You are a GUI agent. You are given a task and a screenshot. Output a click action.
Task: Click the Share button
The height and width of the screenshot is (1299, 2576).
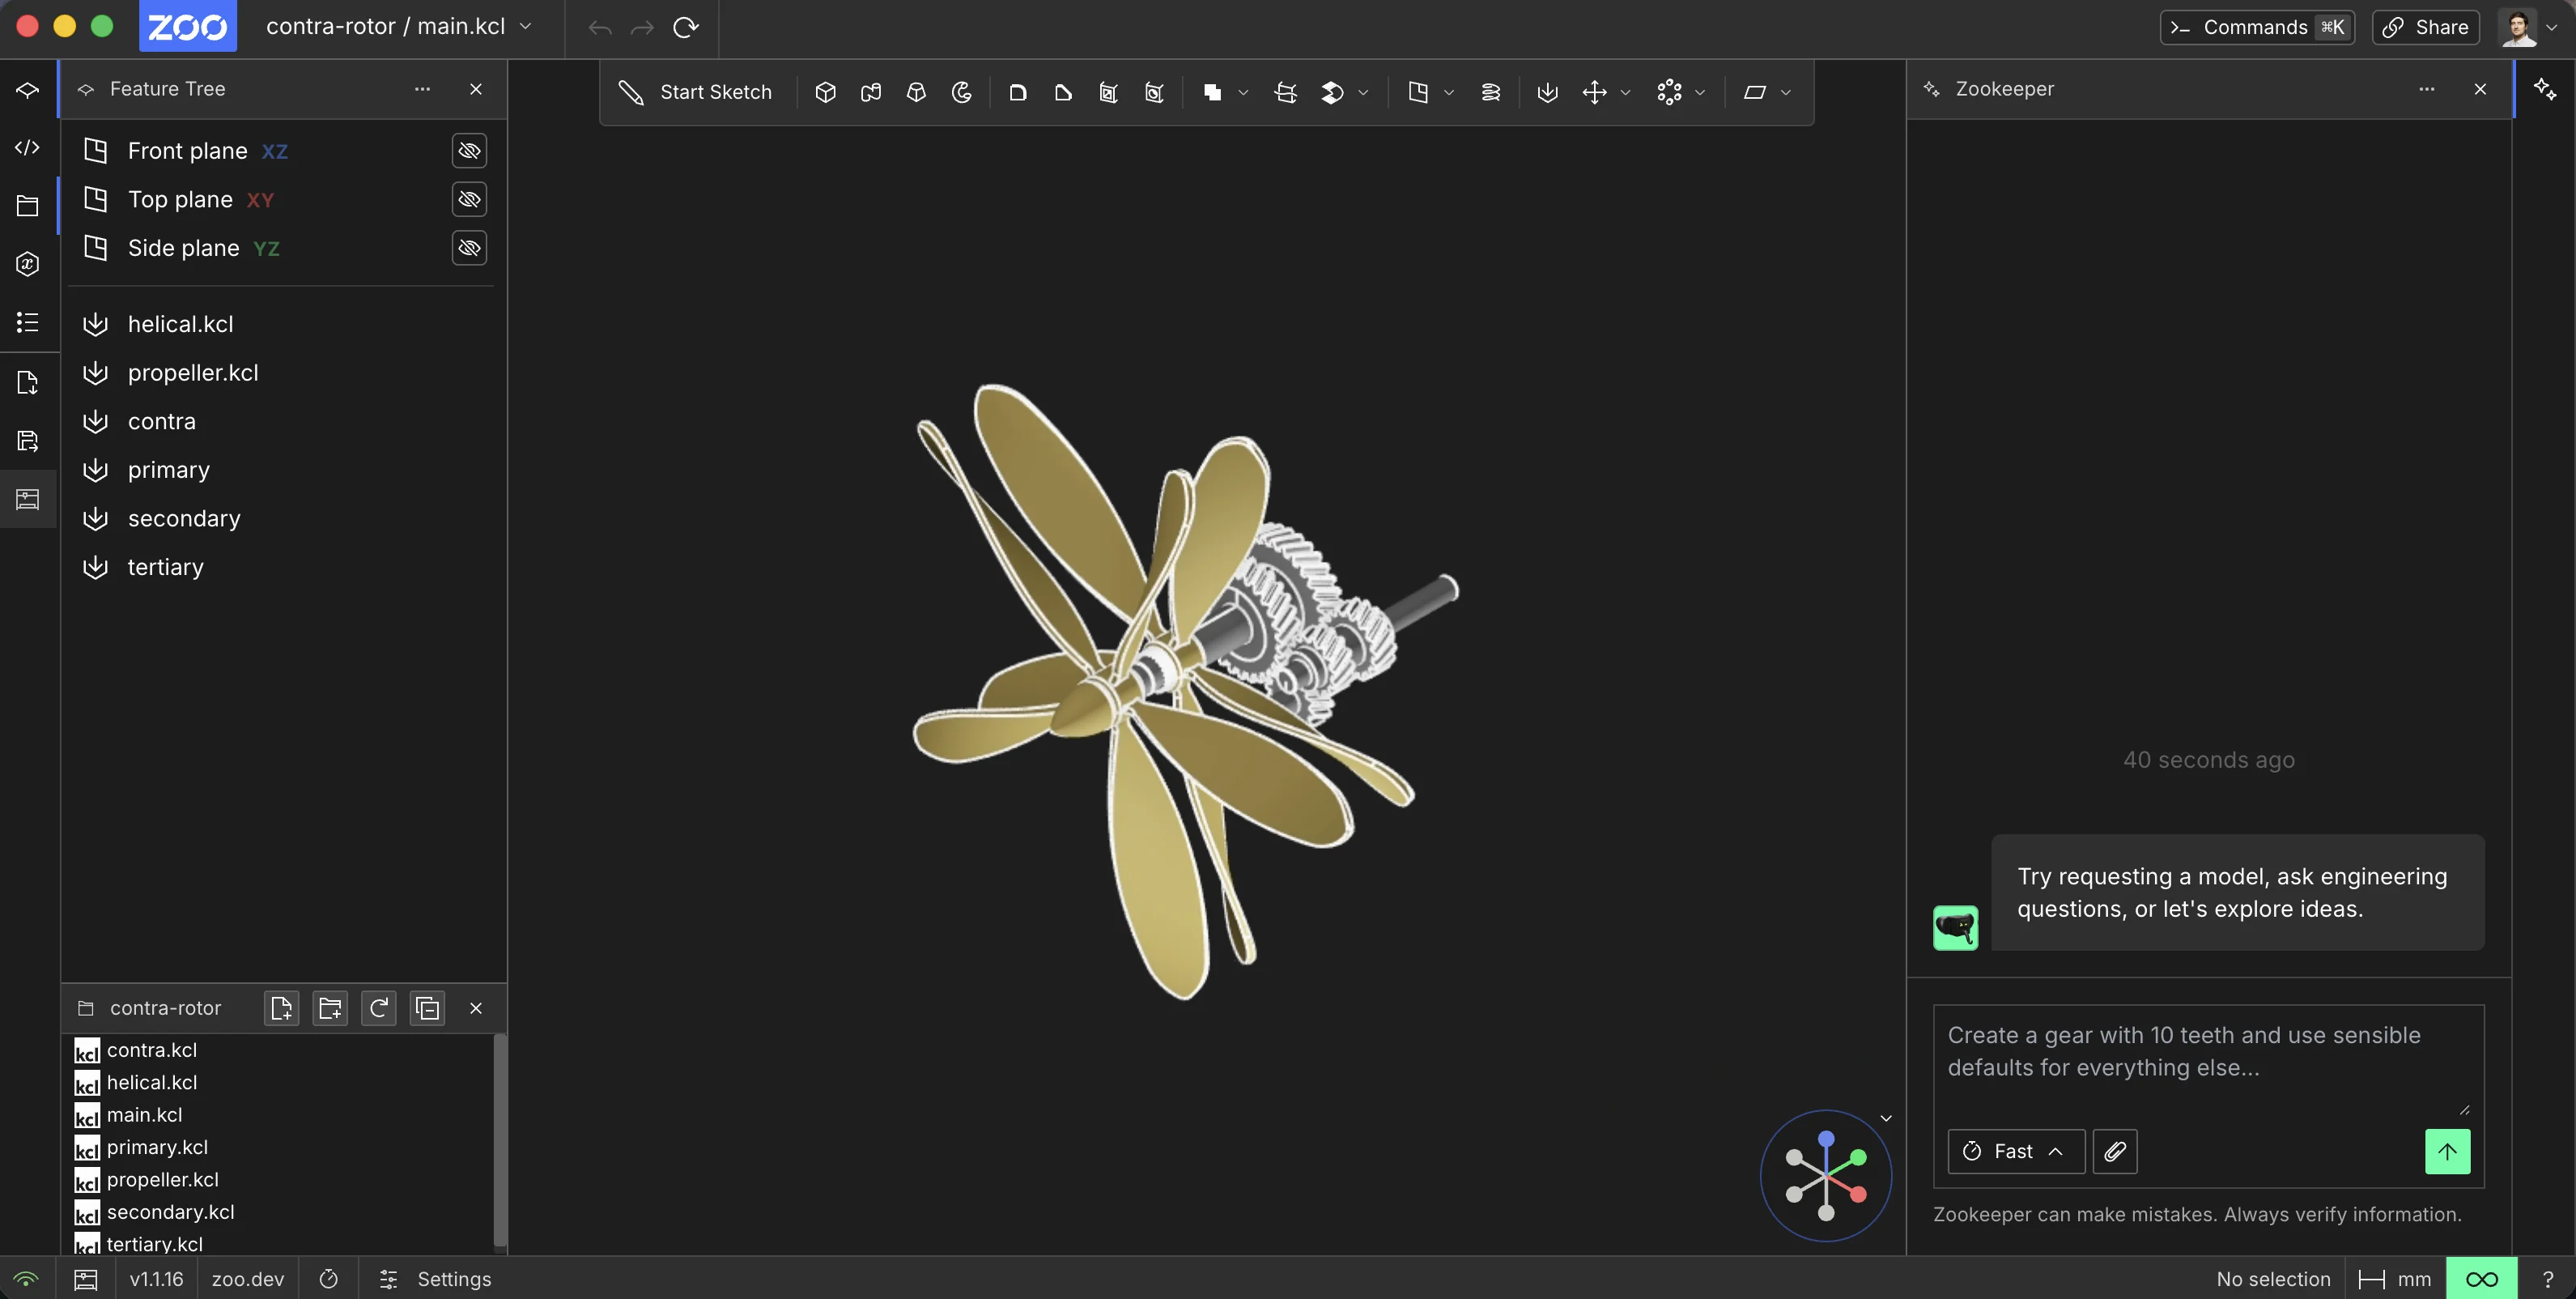(2425, 27)
